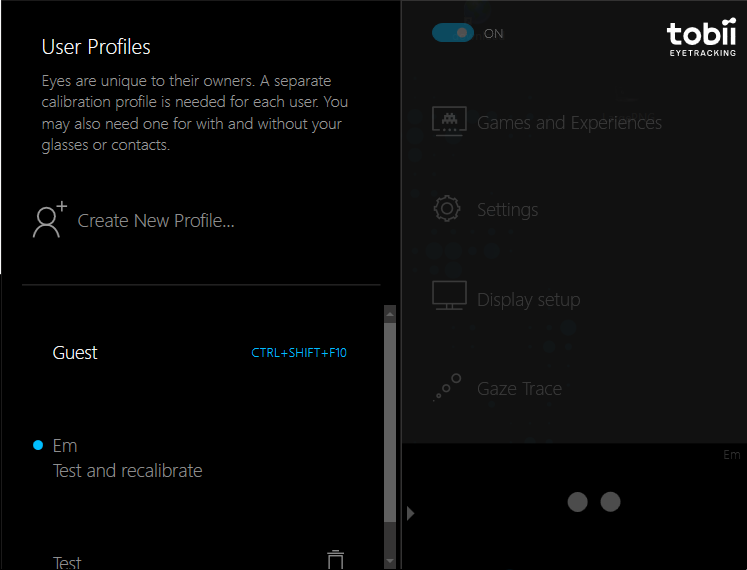Click Create New Profile...
747x570 pixels.
pyautogui.click(x=156, y=221)
